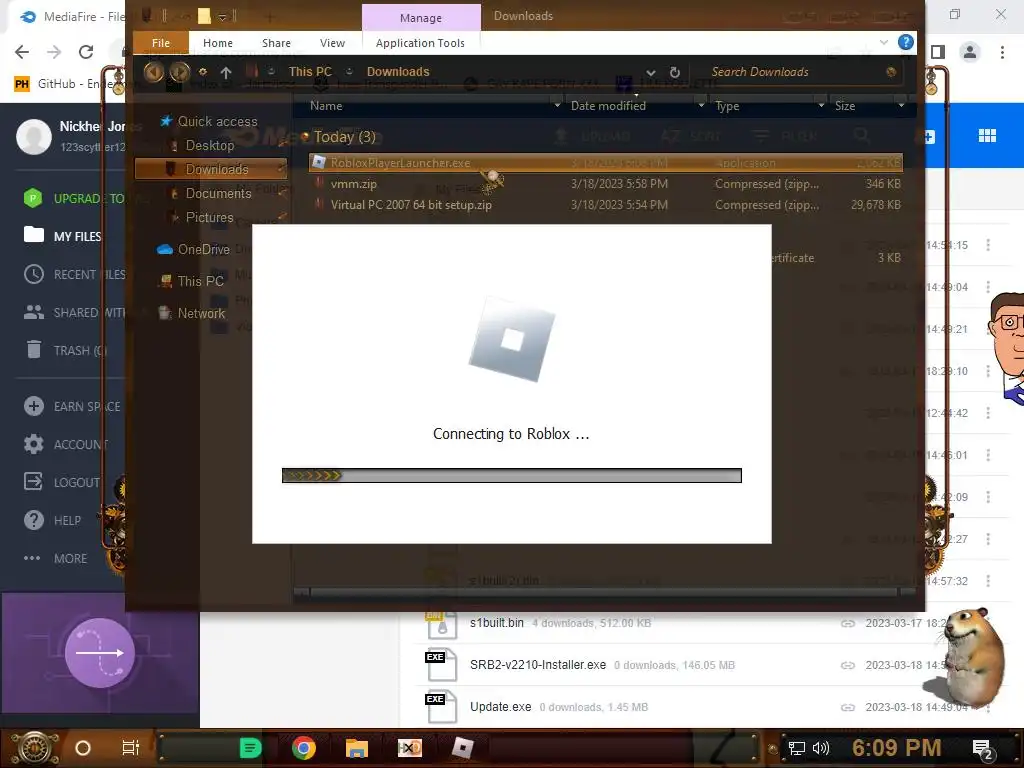The height and width of the screenshot is (768, 1024).
Task: Click the Roblox connecting progress bar
Action: click(512, 475)
